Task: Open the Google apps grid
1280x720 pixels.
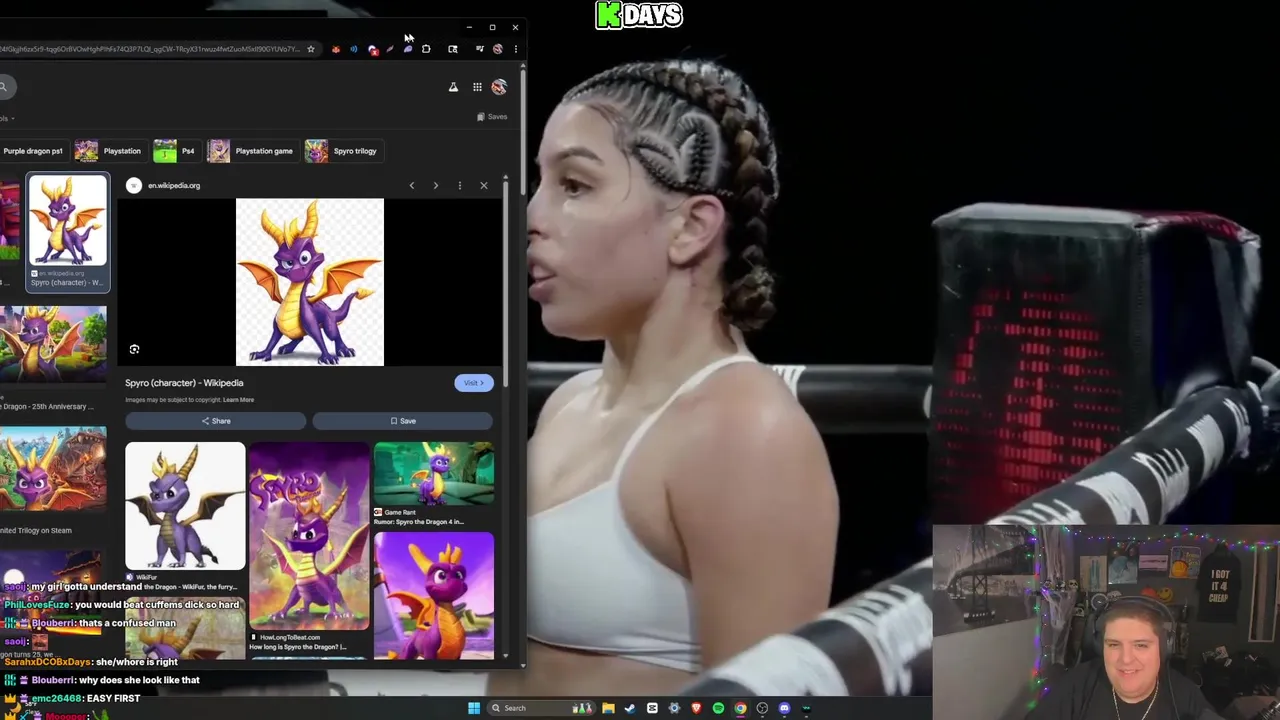Action: coord(477,87)
